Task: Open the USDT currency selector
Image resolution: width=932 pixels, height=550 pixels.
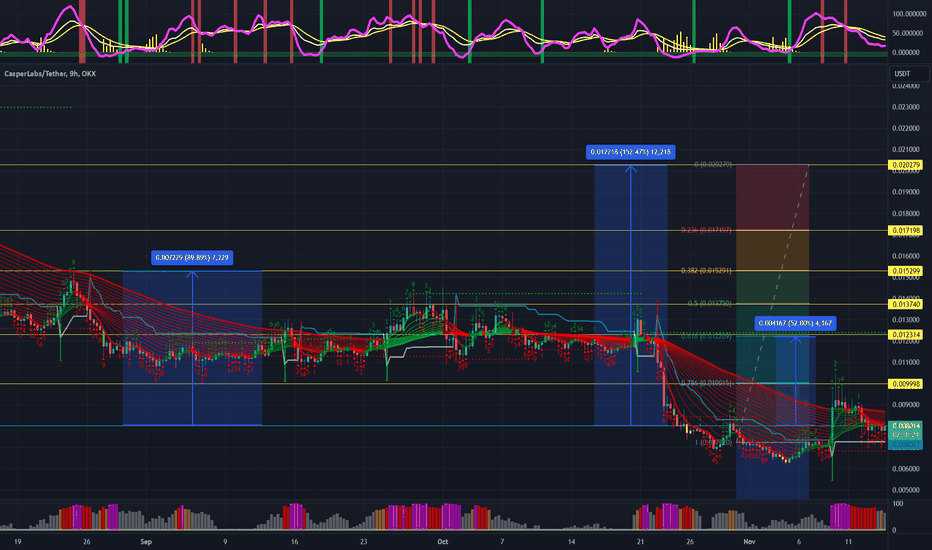Action: pos(909,74)
